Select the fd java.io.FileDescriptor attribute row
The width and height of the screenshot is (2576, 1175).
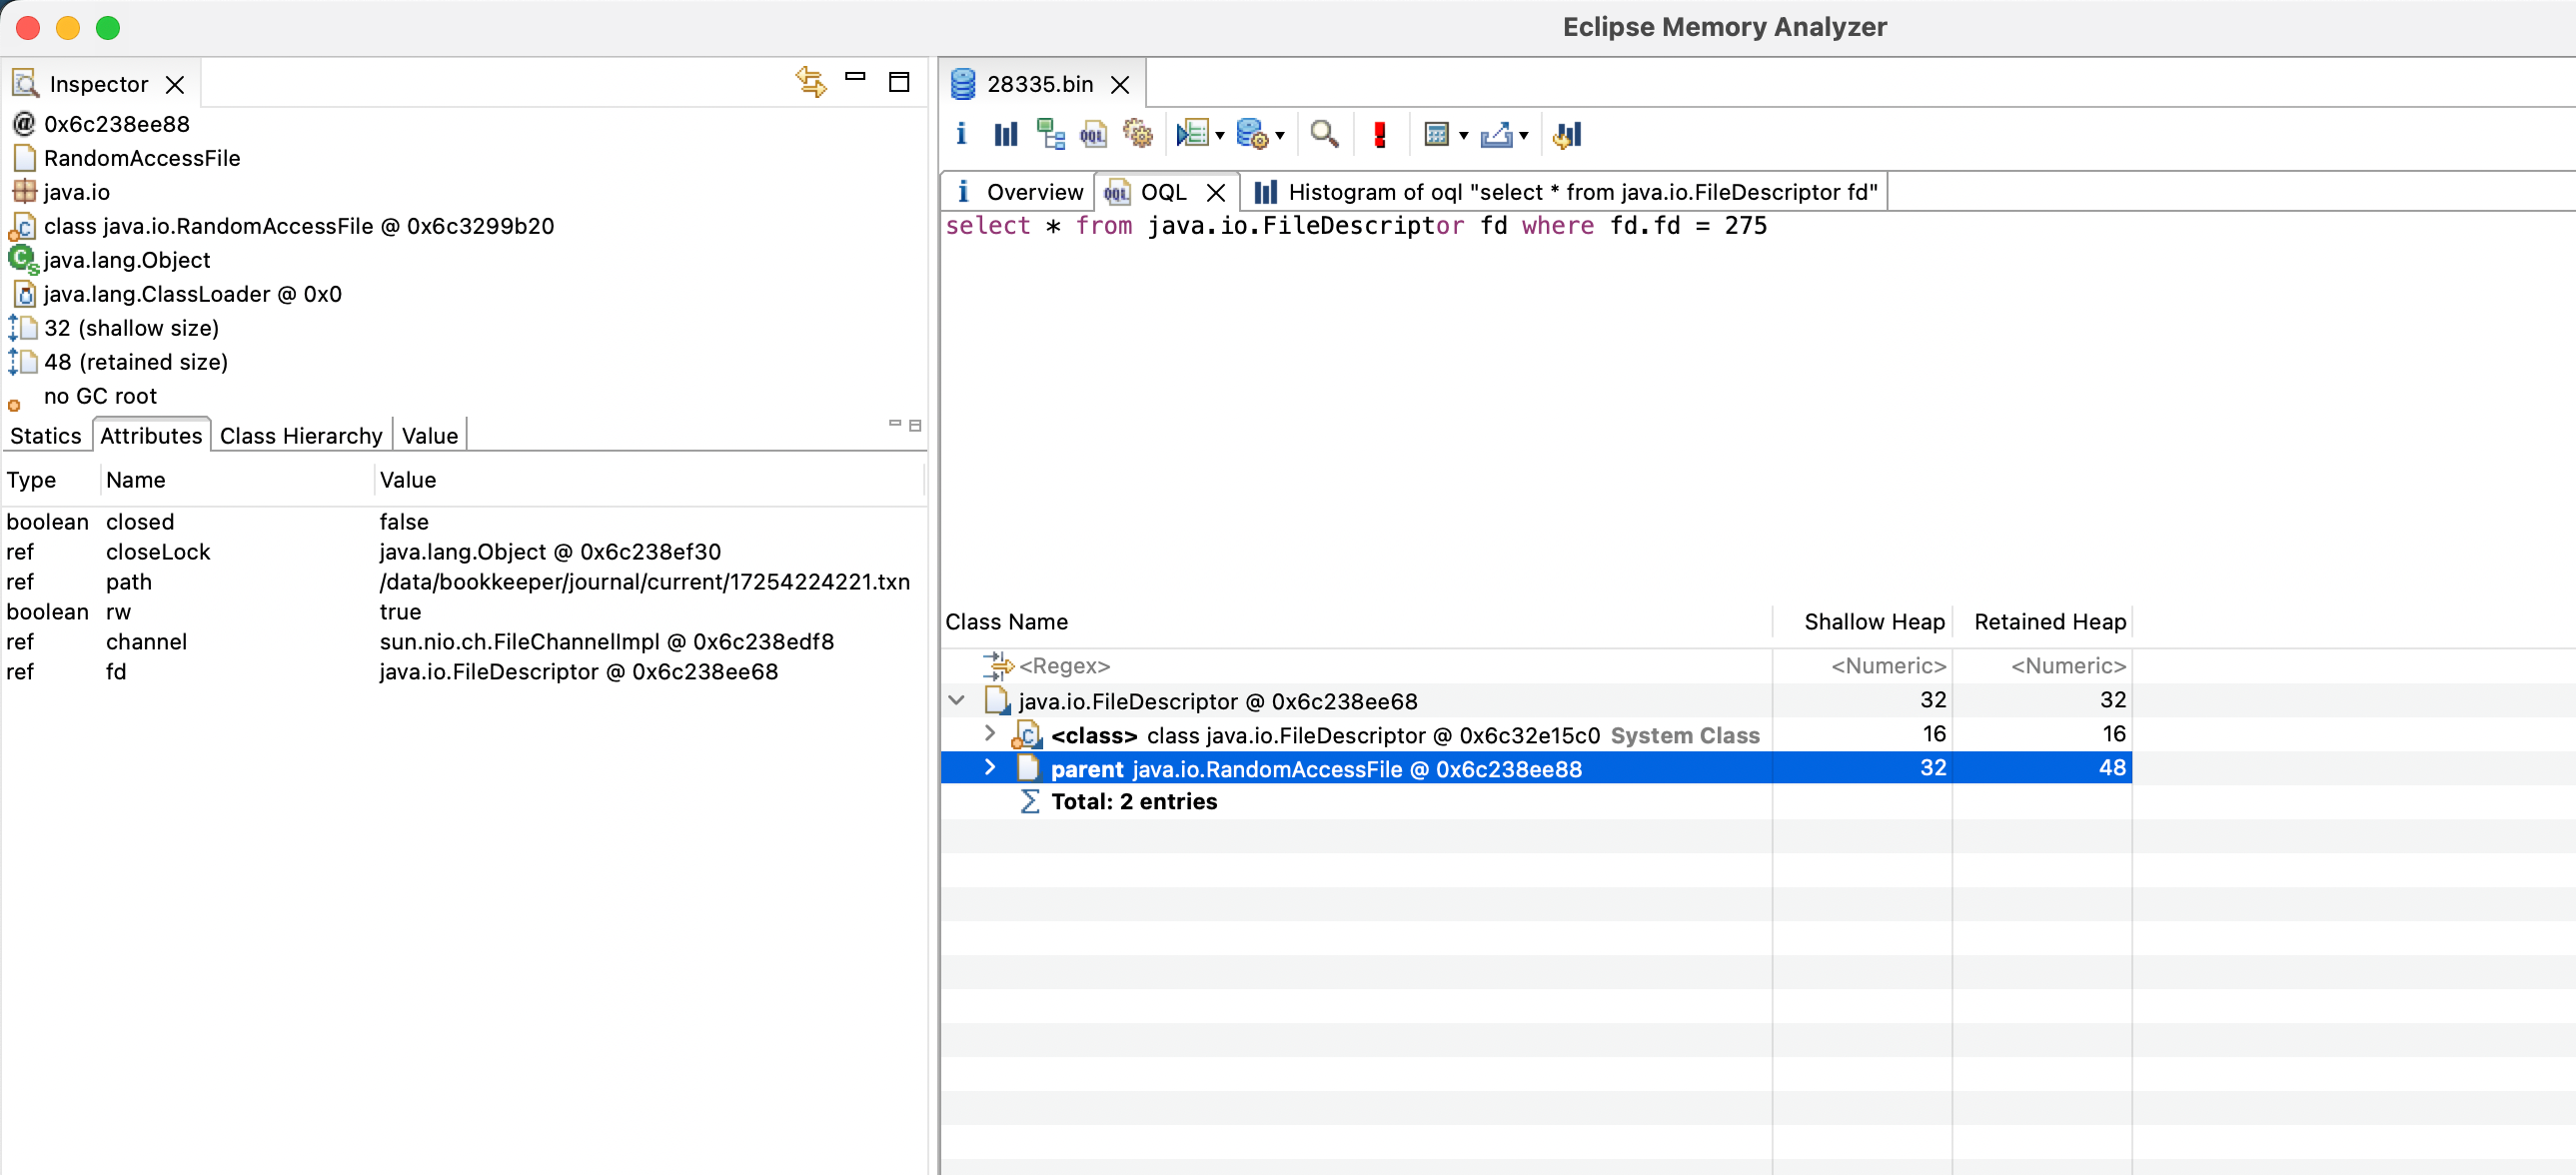(464, 672)
